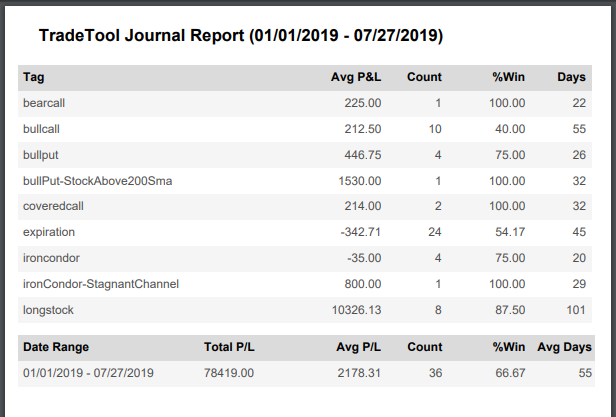Image resolution: width=616 pixels, height=417 pixels.
Task: Click the summary count value 36
Action: coord(435,373)
